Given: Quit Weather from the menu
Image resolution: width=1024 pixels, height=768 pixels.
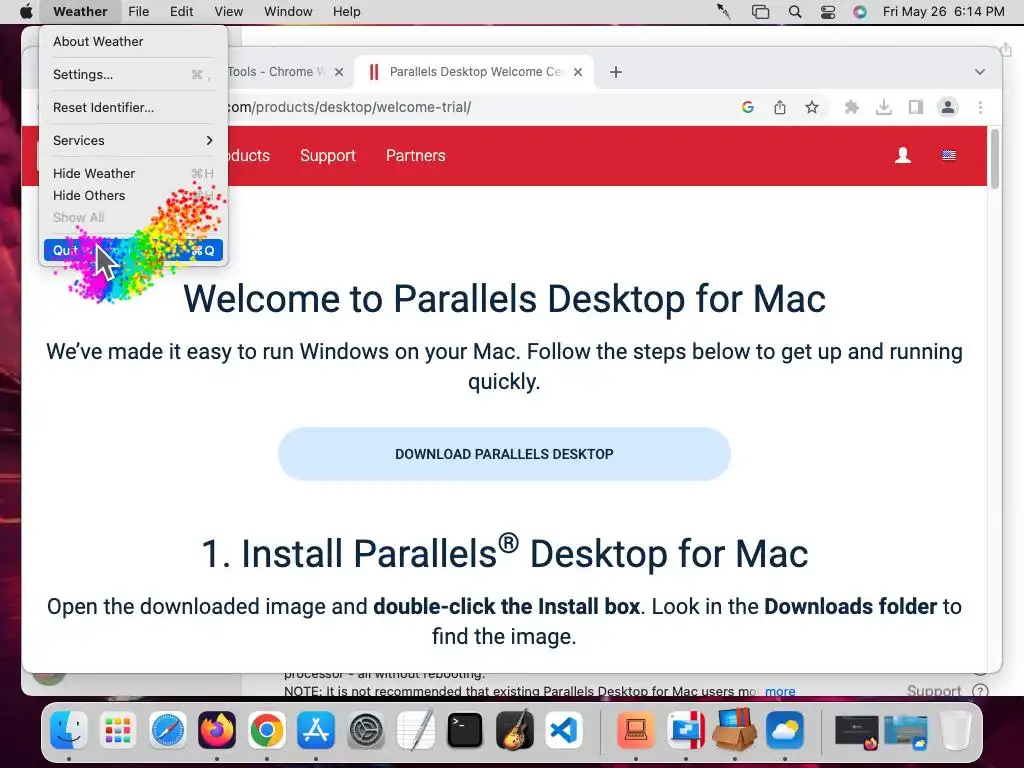Looking at the screenshot, I should [133, 250].
